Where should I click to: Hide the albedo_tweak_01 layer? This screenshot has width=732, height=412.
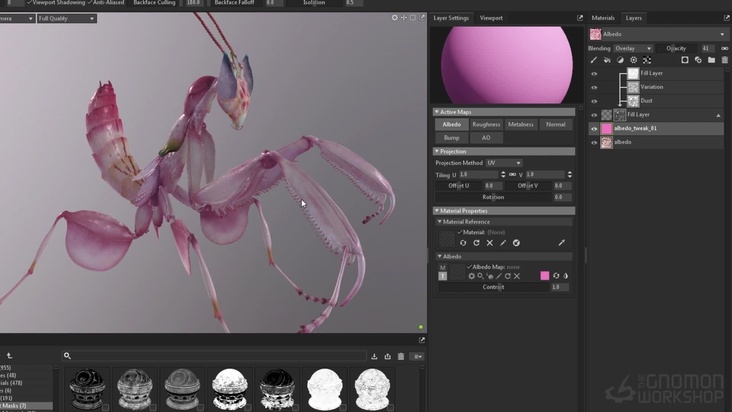point(594,128)
